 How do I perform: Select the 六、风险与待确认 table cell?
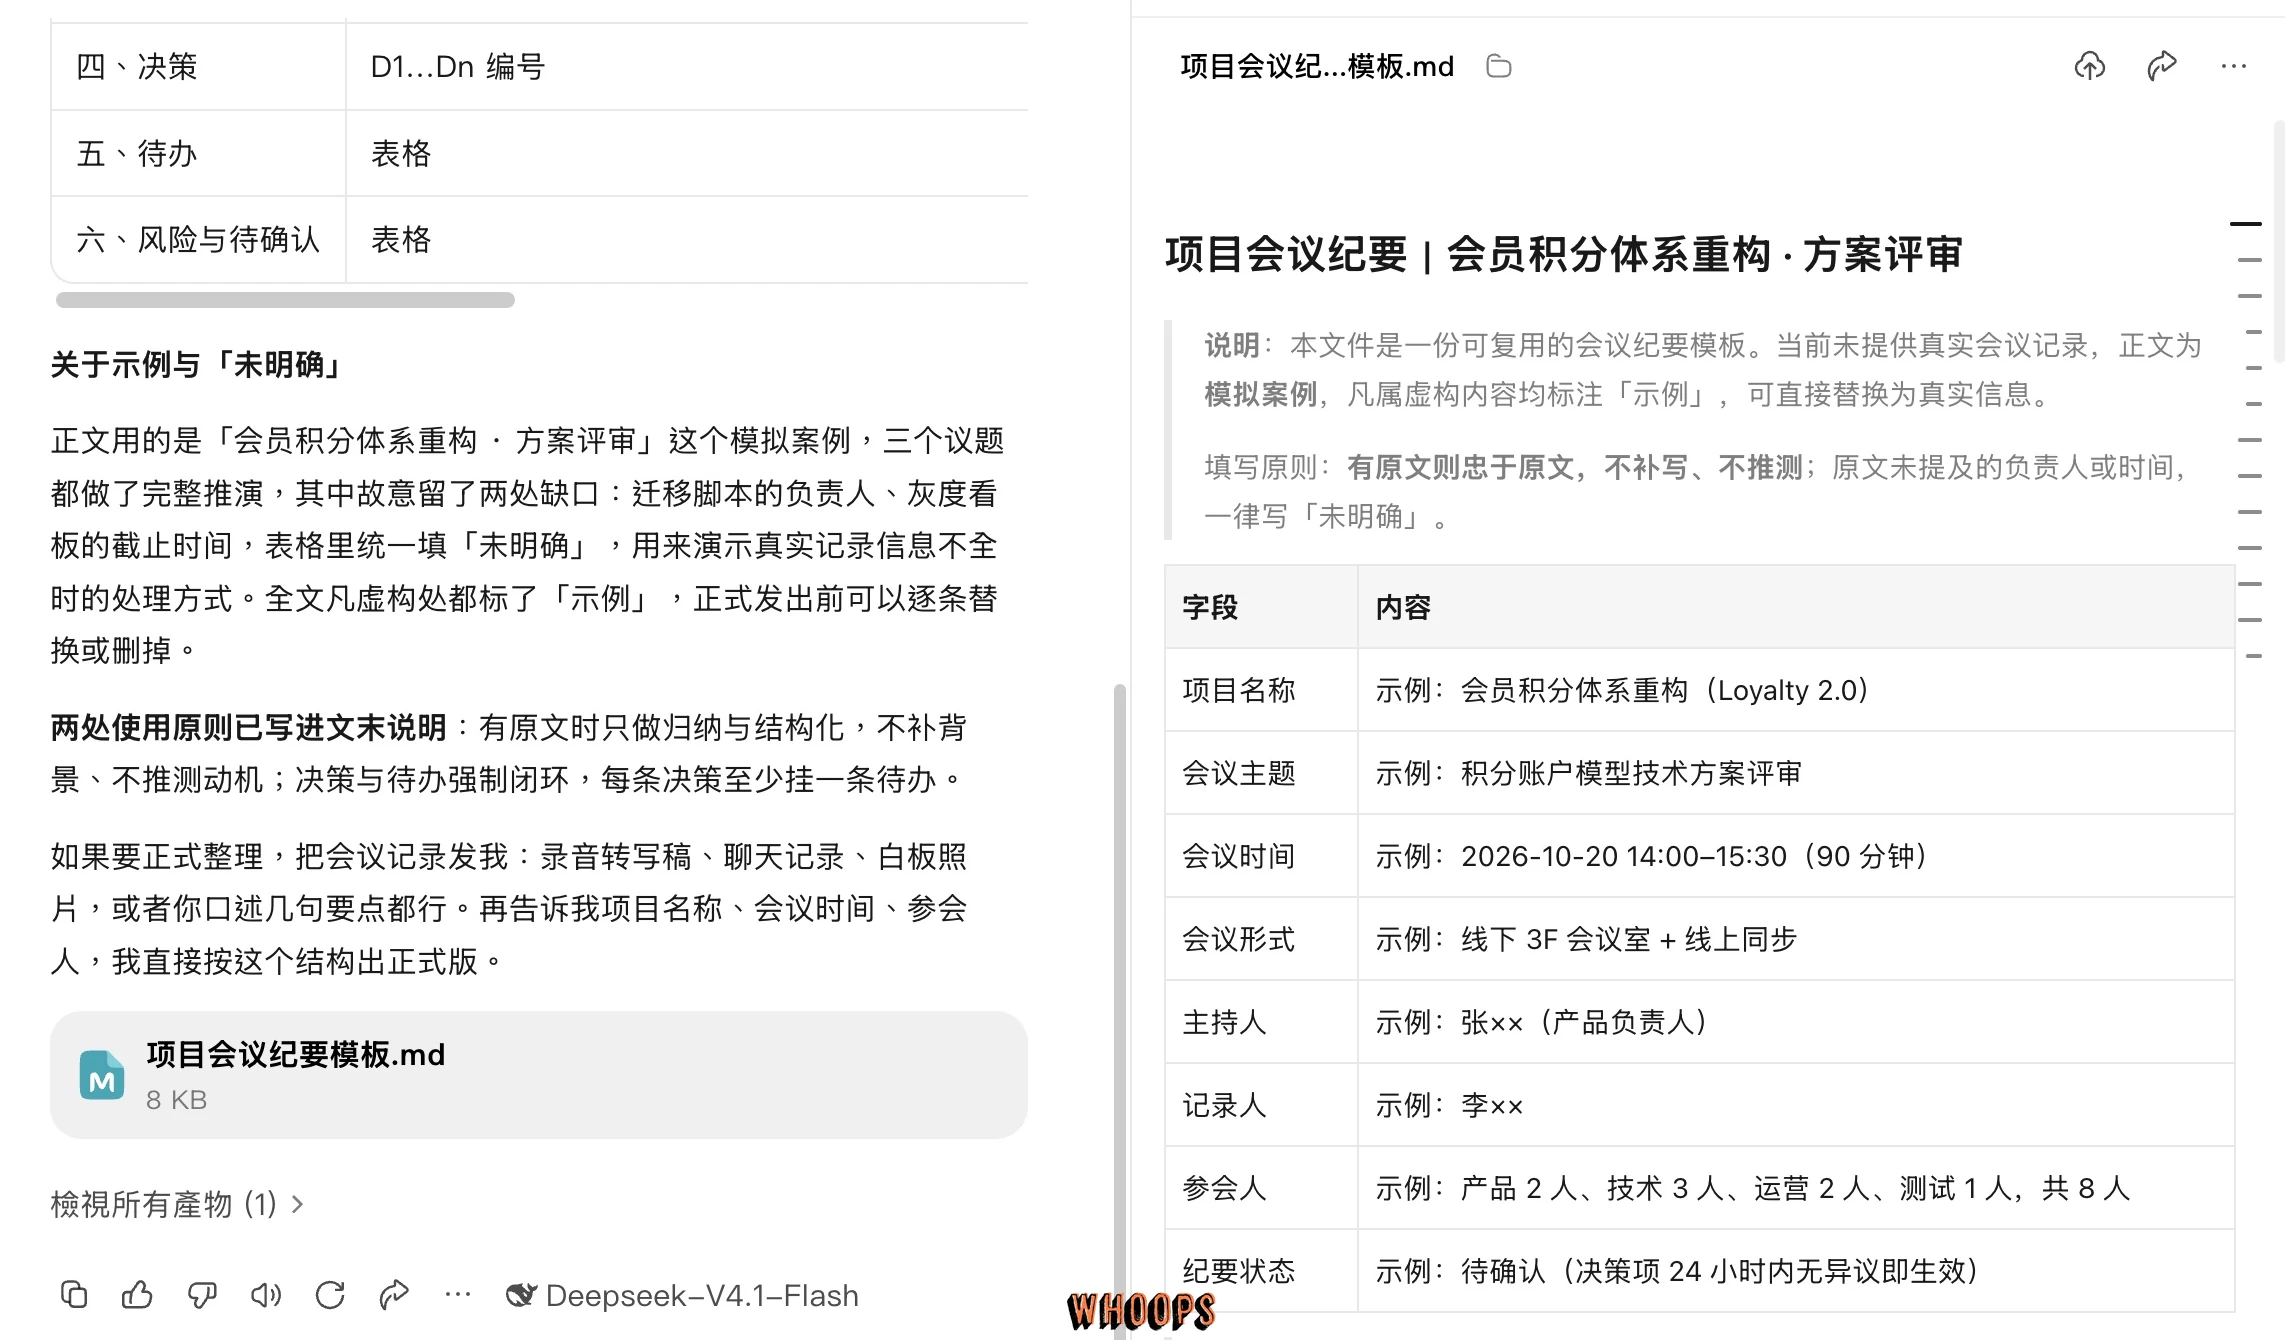pyautogui.click(x=198, y=240)
